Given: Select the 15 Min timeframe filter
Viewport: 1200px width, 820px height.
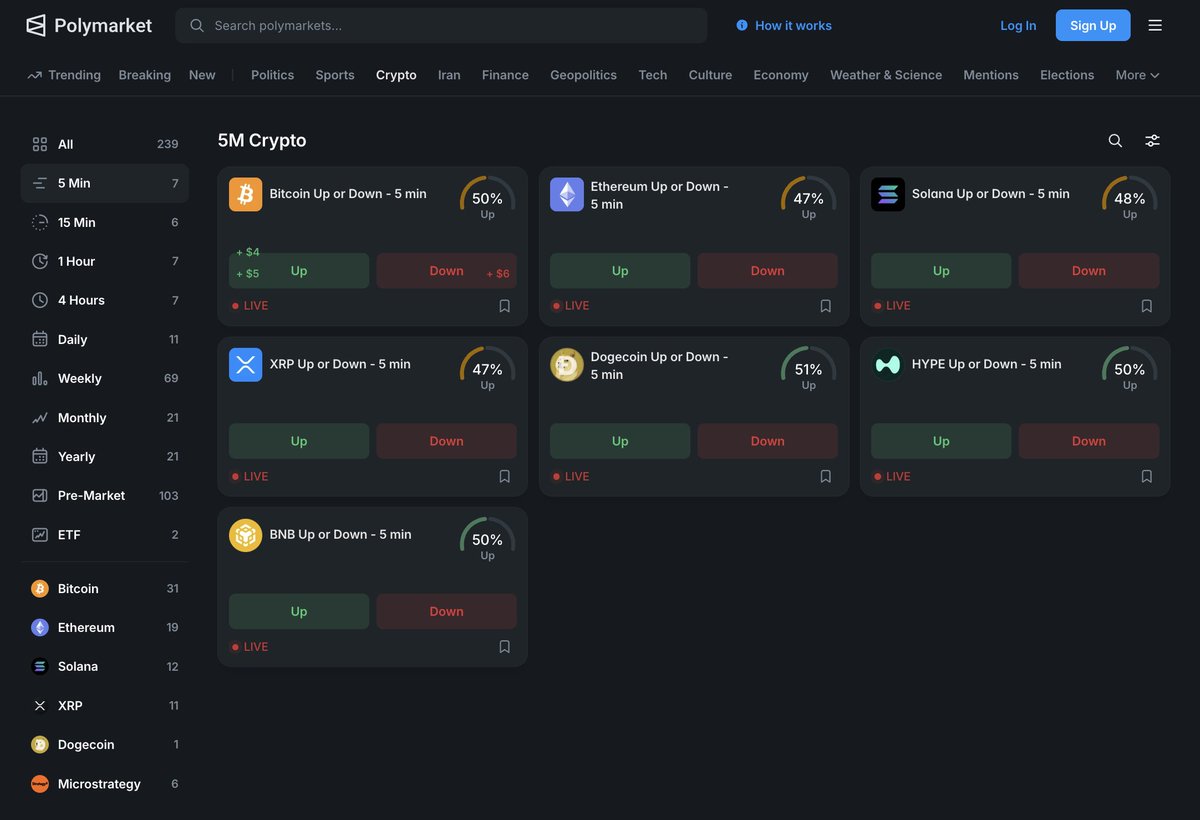Looking at the screenshot, I should (x=105, y=222).
